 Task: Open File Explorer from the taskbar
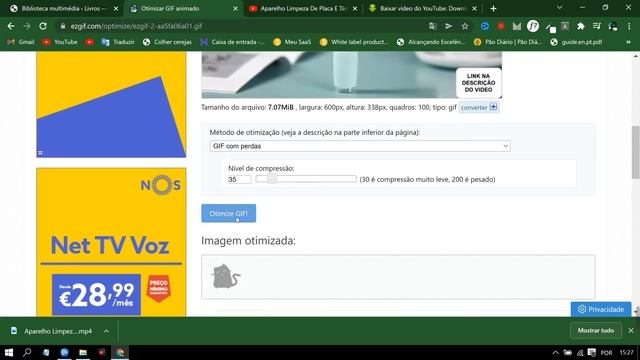pyautogui.click(x=83, y=352)
